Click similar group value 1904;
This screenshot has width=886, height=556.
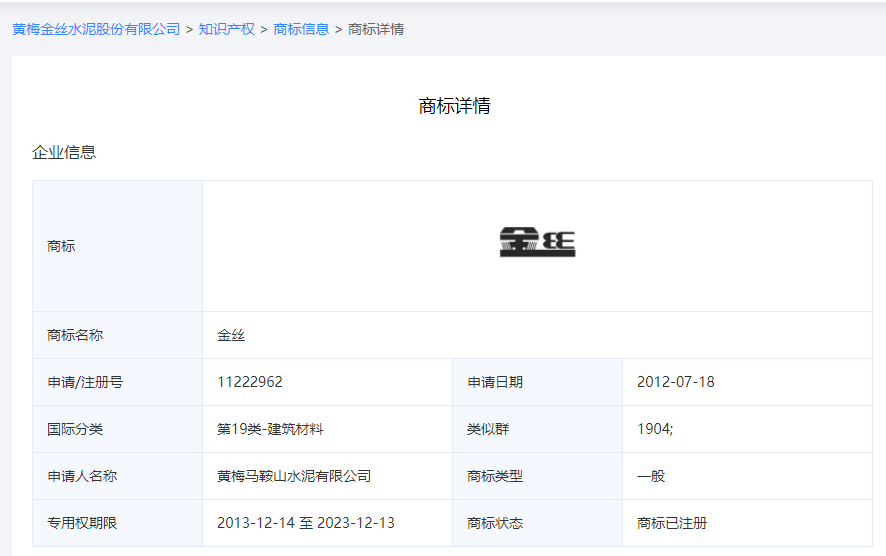[x=655, y=429]
